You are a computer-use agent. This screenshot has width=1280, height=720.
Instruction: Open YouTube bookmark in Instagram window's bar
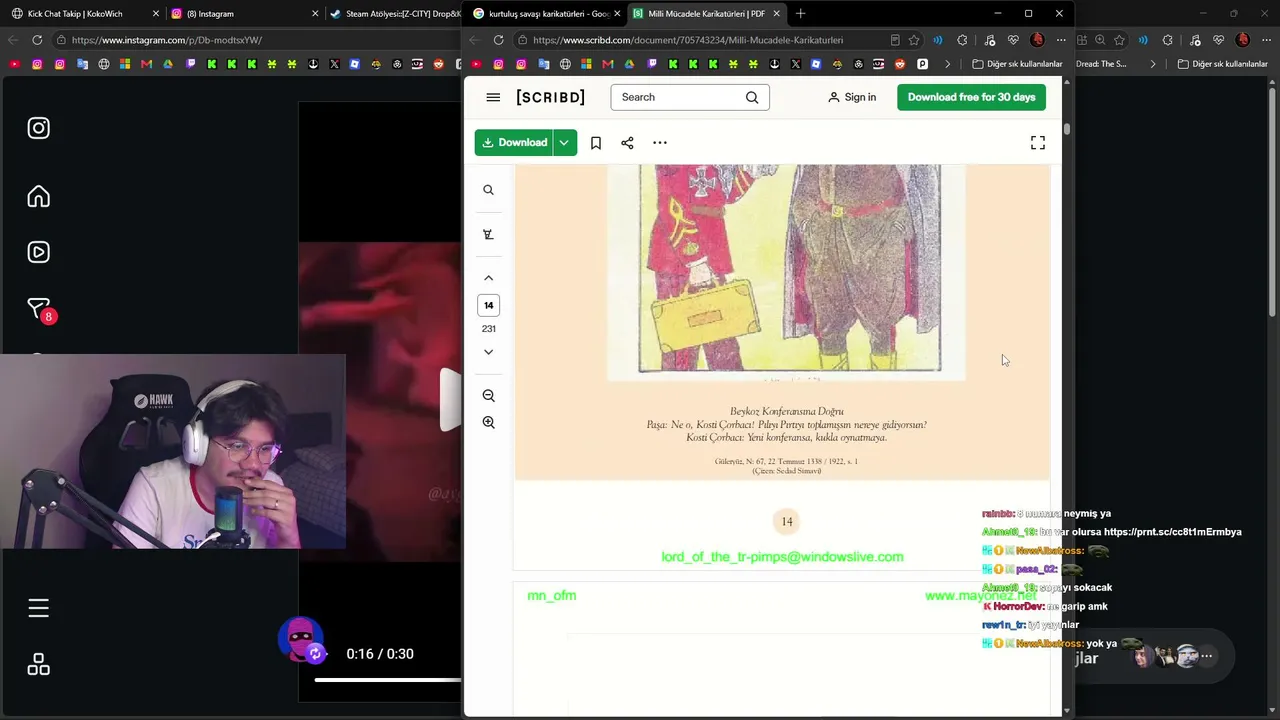coord(14,64)
